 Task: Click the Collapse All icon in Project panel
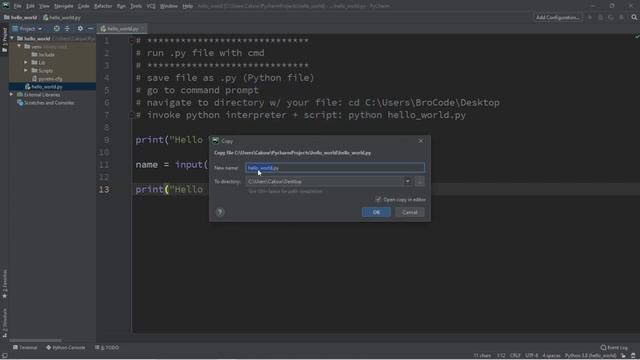point(67,29)
